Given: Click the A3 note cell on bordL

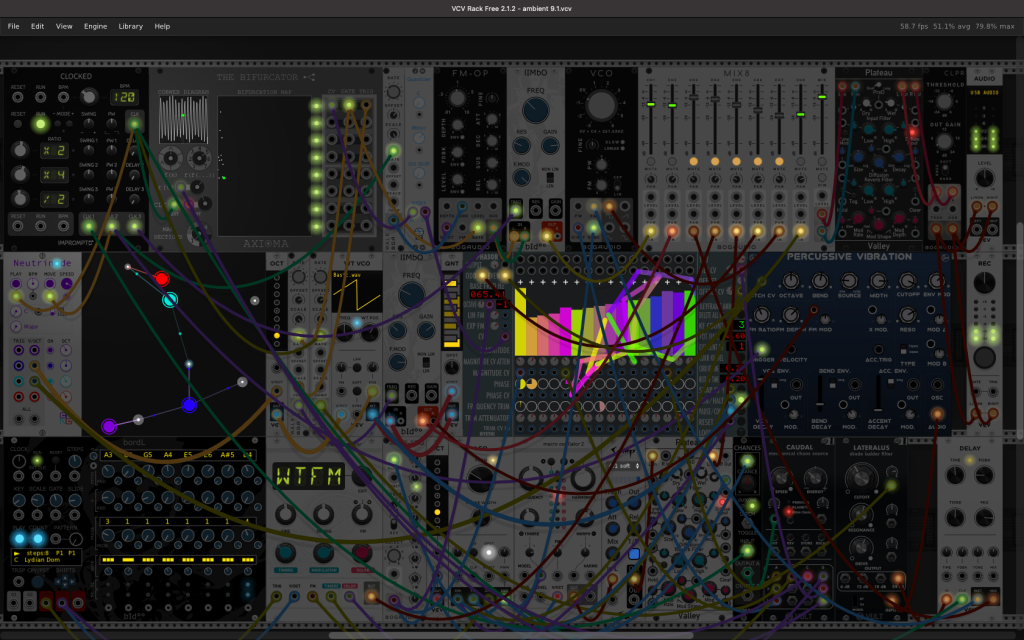Looking at the screenshot, I should click(x=108, y=455).
